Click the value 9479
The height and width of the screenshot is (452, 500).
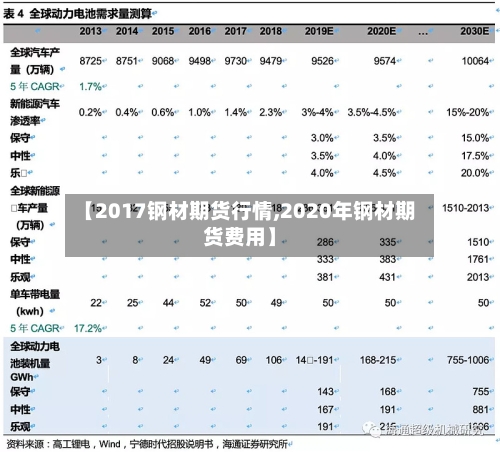click(271, 61)
